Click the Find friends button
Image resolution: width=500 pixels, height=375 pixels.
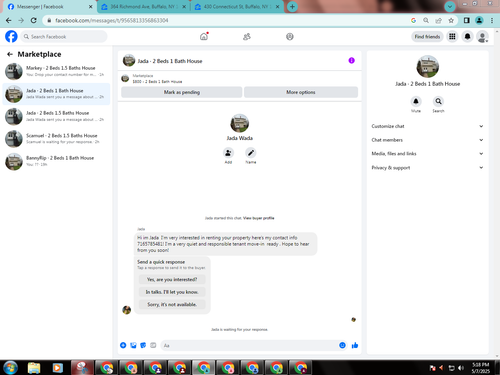pos(427,36)
